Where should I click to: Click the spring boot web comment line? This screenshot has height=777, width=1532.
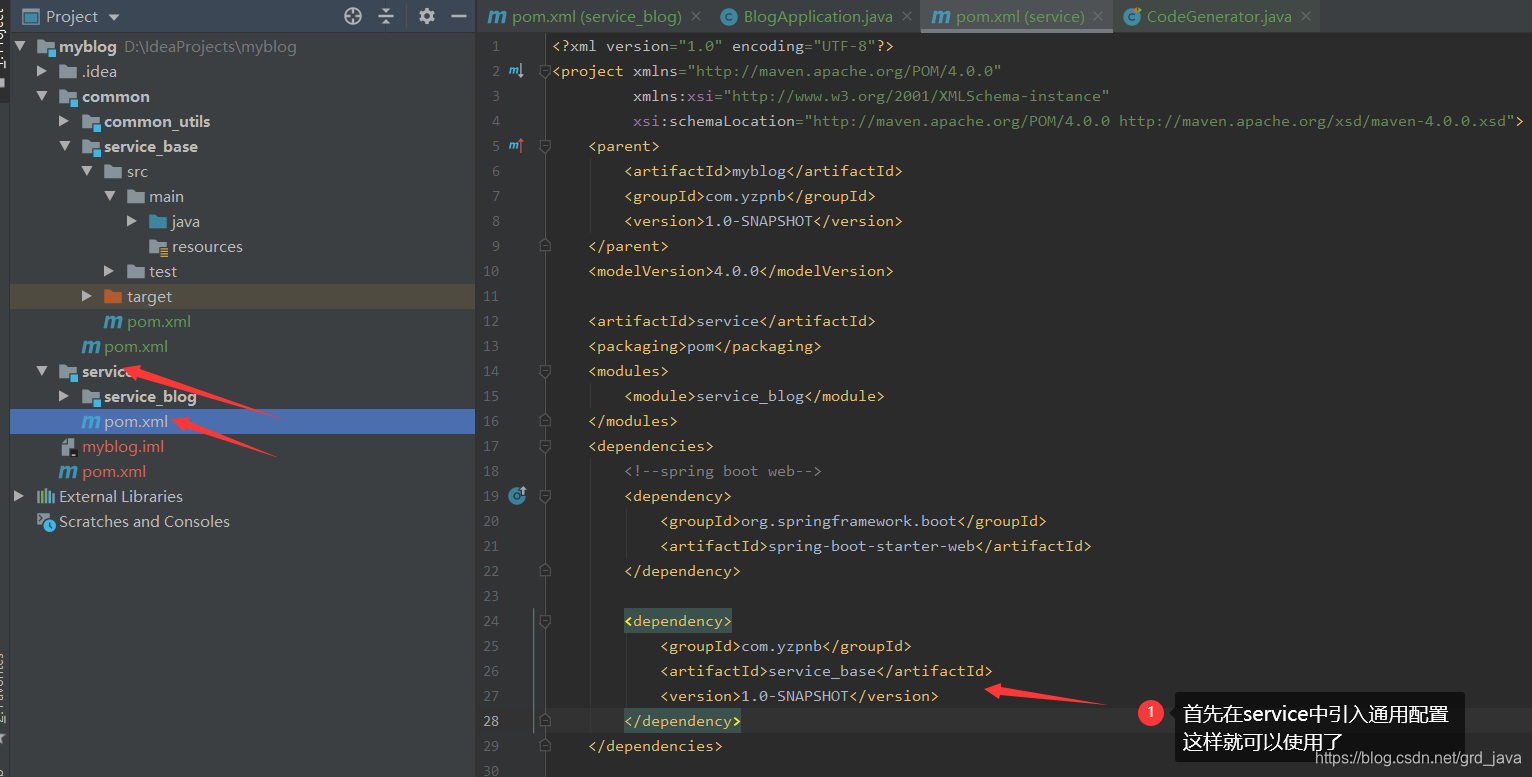pyautogui.click(x=723, y=471)
